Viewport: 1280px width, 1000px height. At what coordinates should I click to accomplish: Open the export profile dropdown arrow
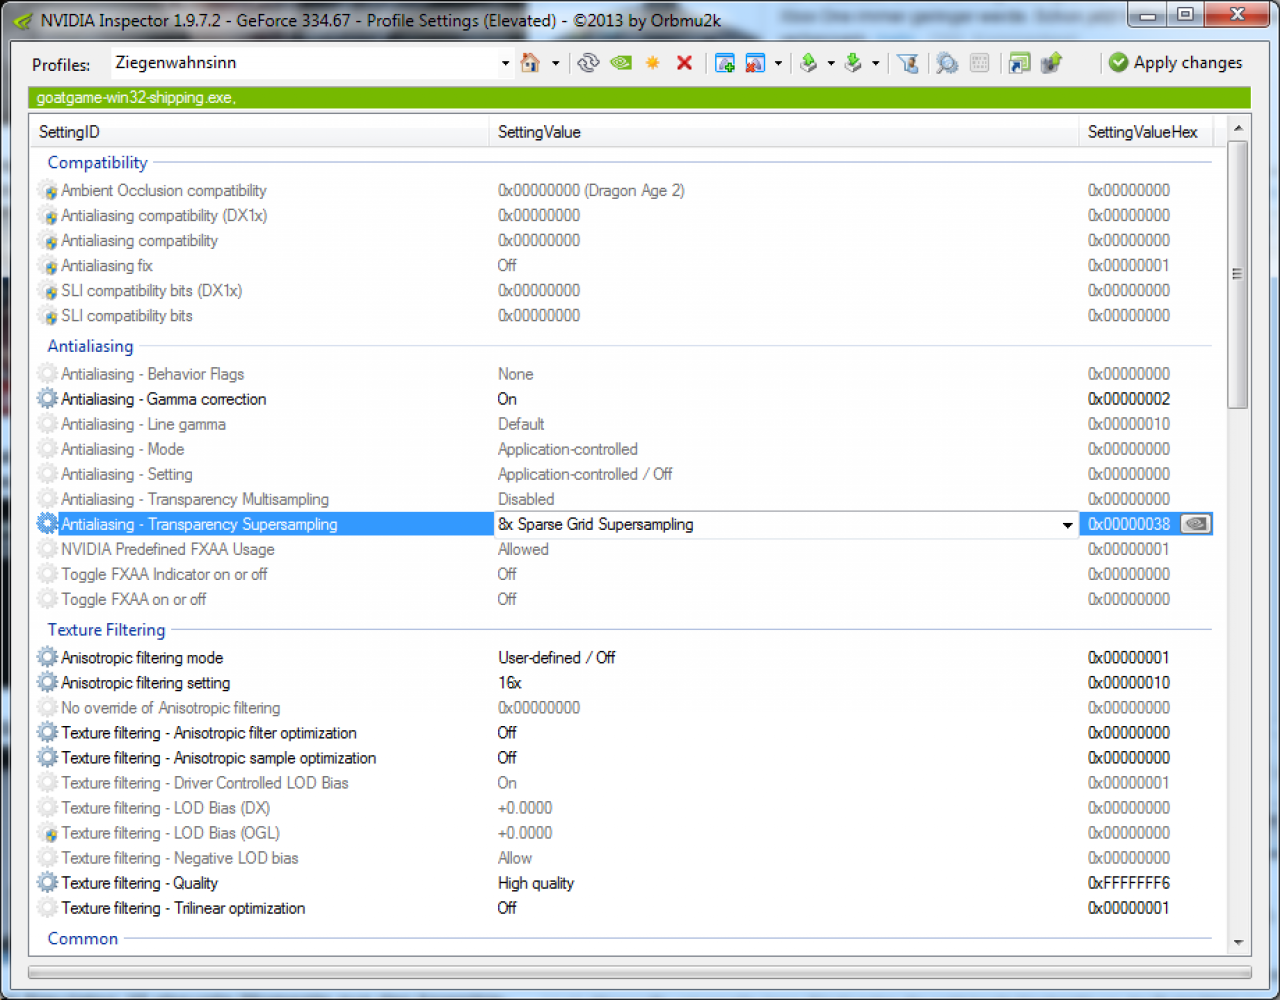(831, 63)
